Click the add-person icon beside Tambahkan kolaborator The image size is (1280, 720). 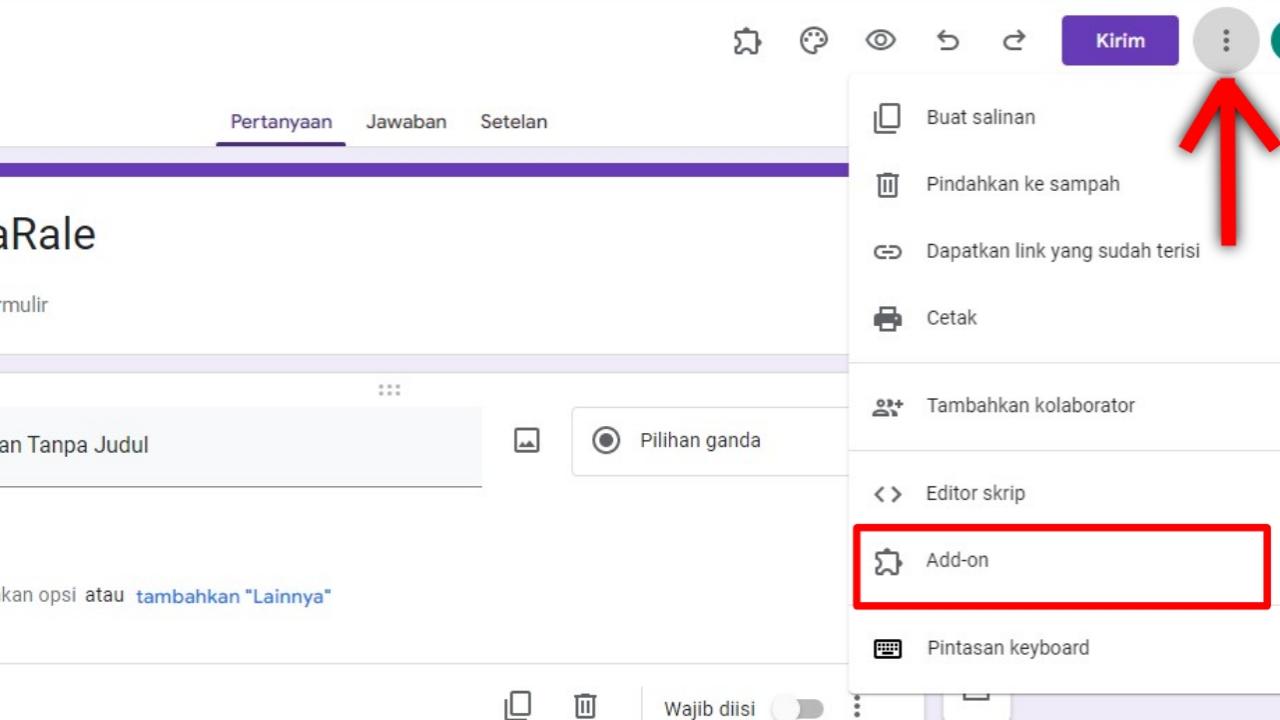click(887, 406)
